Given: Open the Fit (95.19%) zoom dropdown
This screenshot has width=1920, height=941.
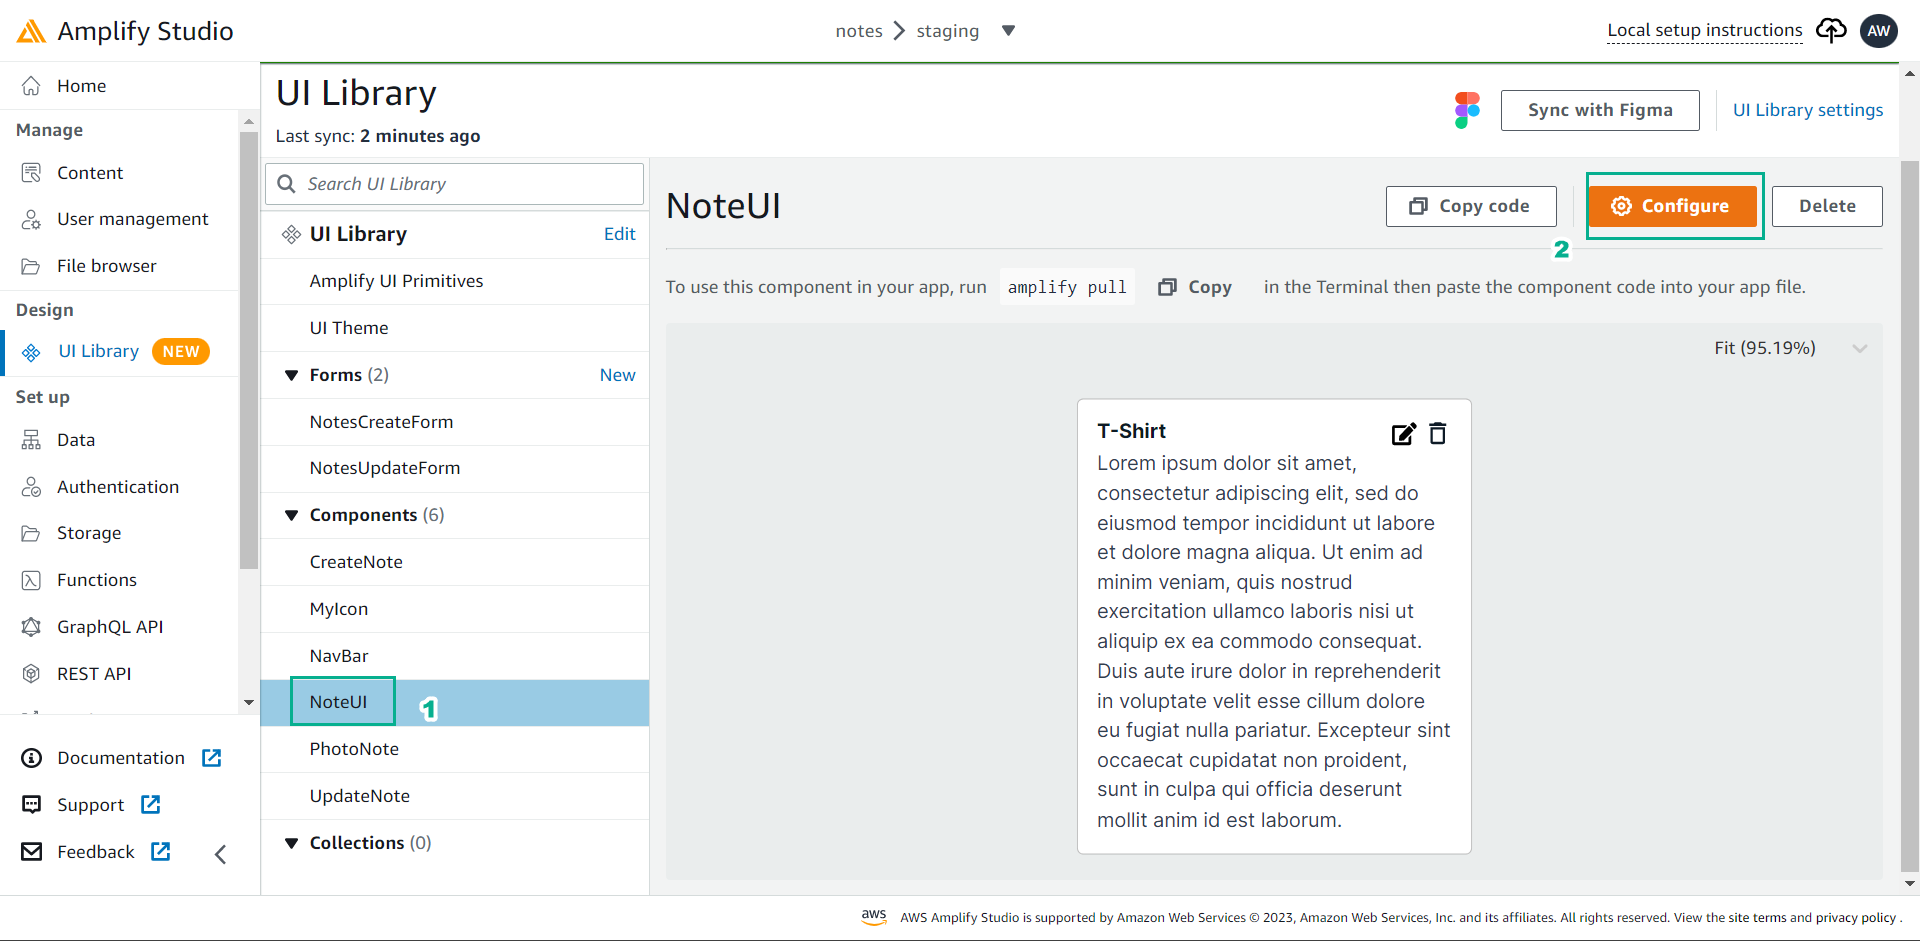Looking at the screenshot, I should [x=1790, y=348].
